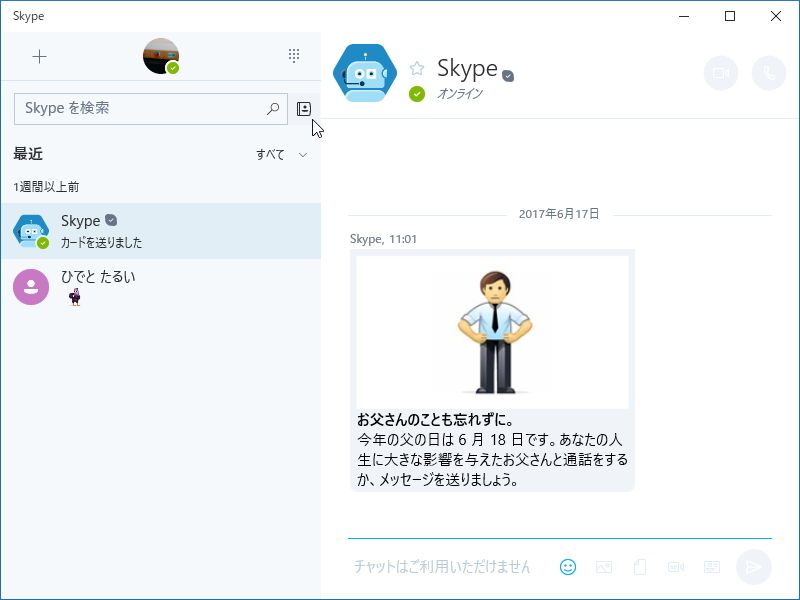Image resolution: width=800 pixels, height=600 pixels.
Task: Maximize the Skype window
Action: click(730, 16)
